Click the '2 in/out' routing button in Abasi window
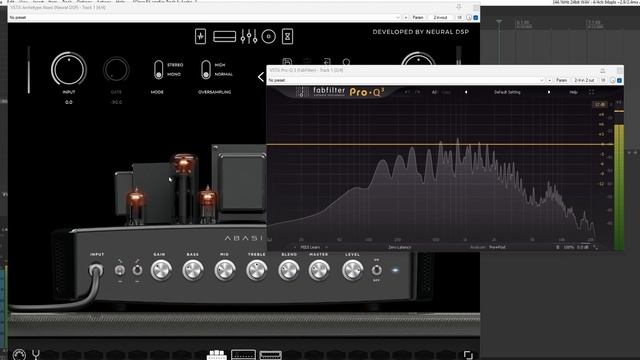The image size is (640, 360). 440,18
